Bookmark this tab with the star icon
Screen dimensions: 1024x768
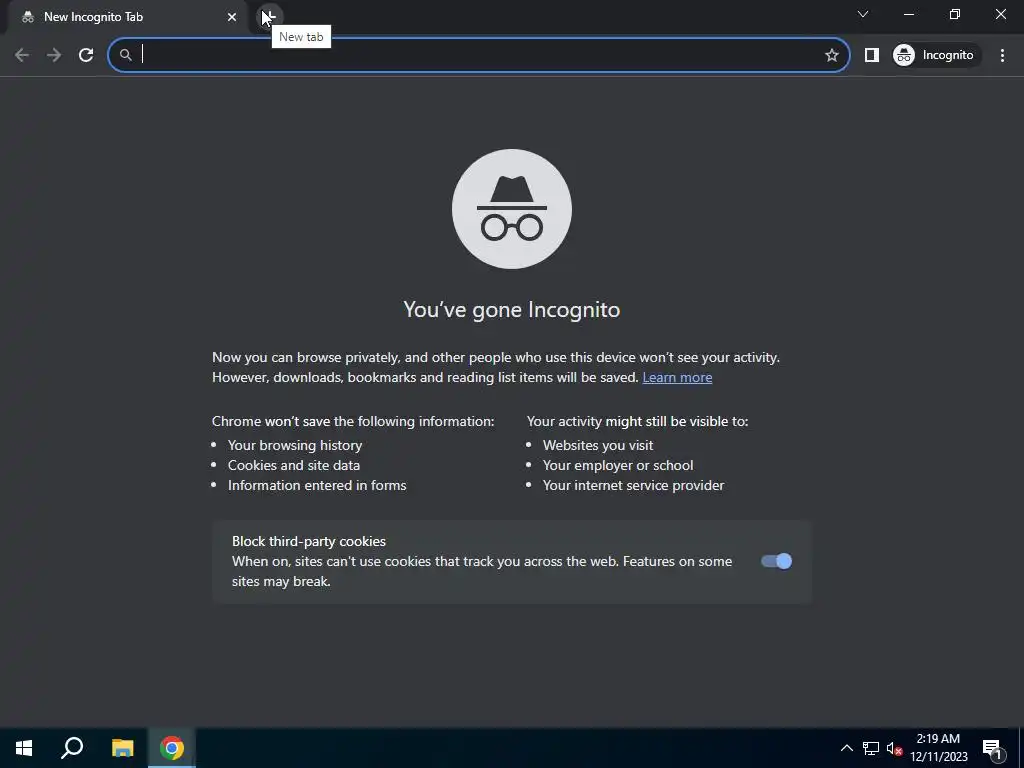point(831,55)
